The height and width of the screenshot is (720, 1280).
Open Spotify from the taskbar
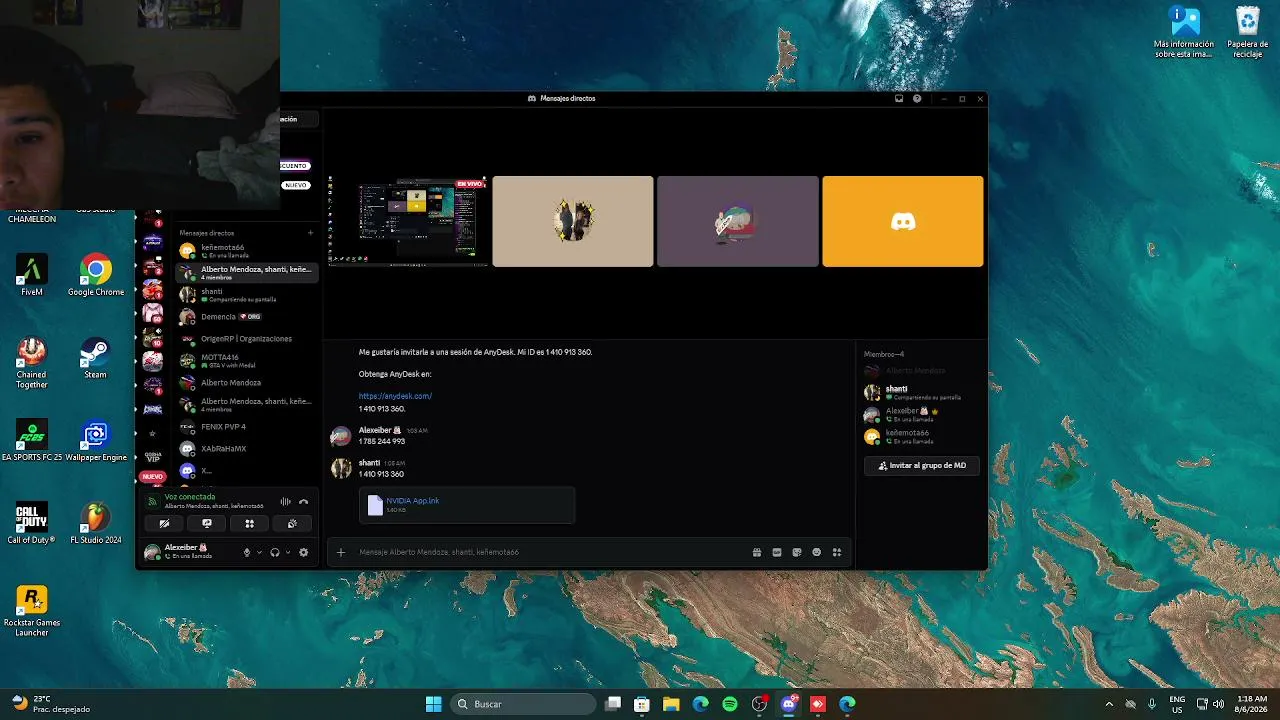(x=730, y=704)
